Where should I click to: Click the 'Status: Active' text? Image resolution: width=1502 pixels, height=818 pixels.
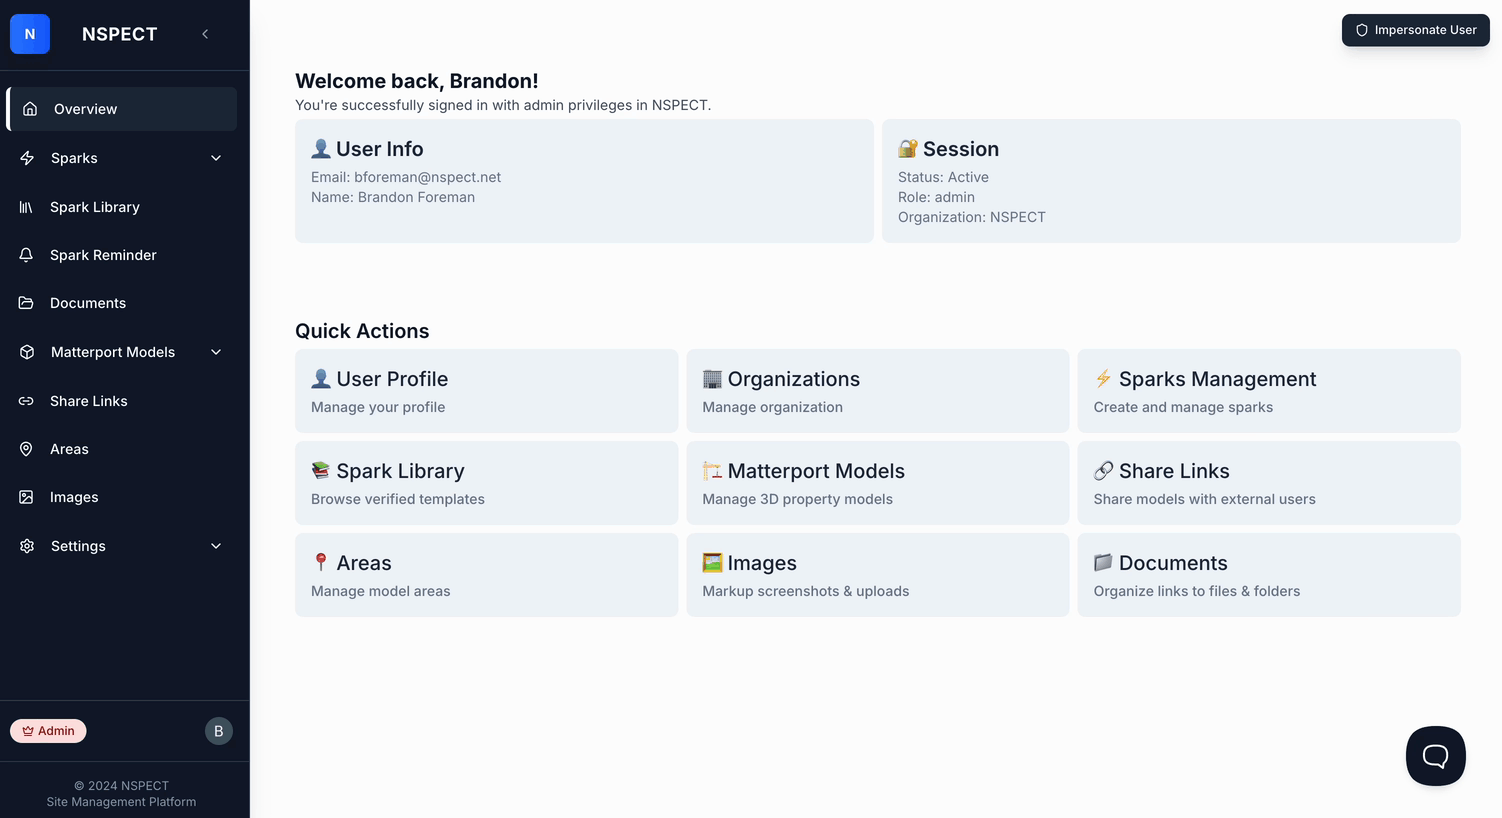point(943,177)
